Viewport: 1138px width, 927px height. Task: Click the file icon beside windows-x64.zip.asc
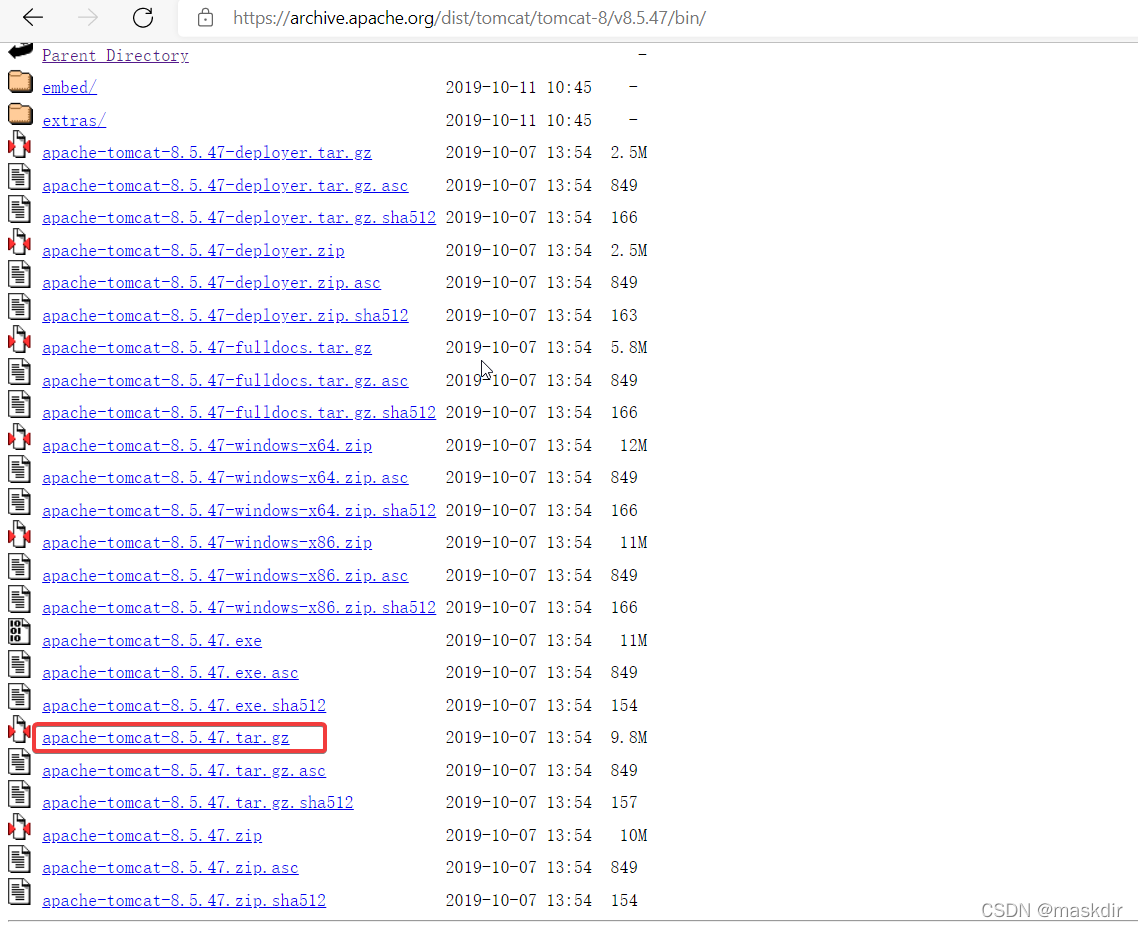tap(20, 470)
